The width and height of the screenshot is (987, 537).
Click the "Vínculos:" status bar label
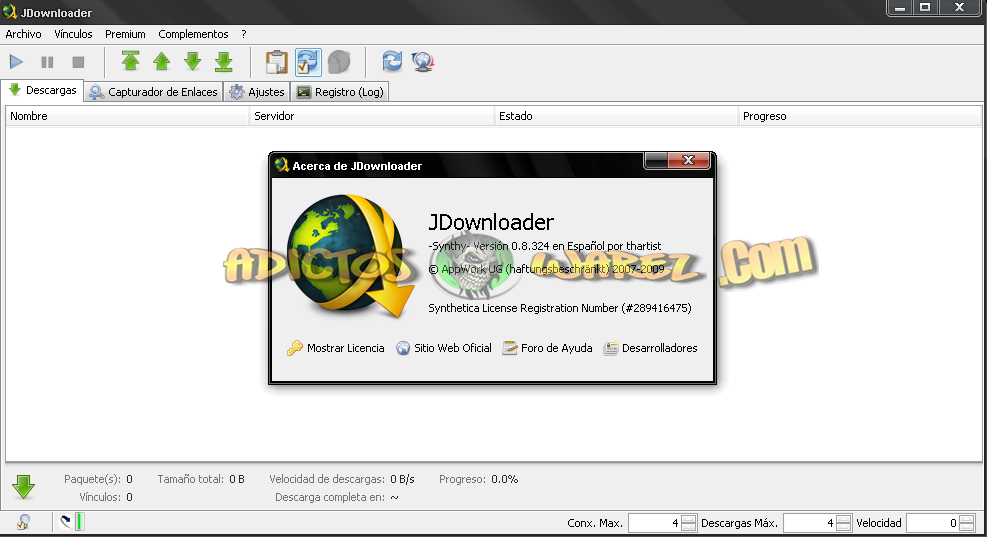tap(100, 497)
